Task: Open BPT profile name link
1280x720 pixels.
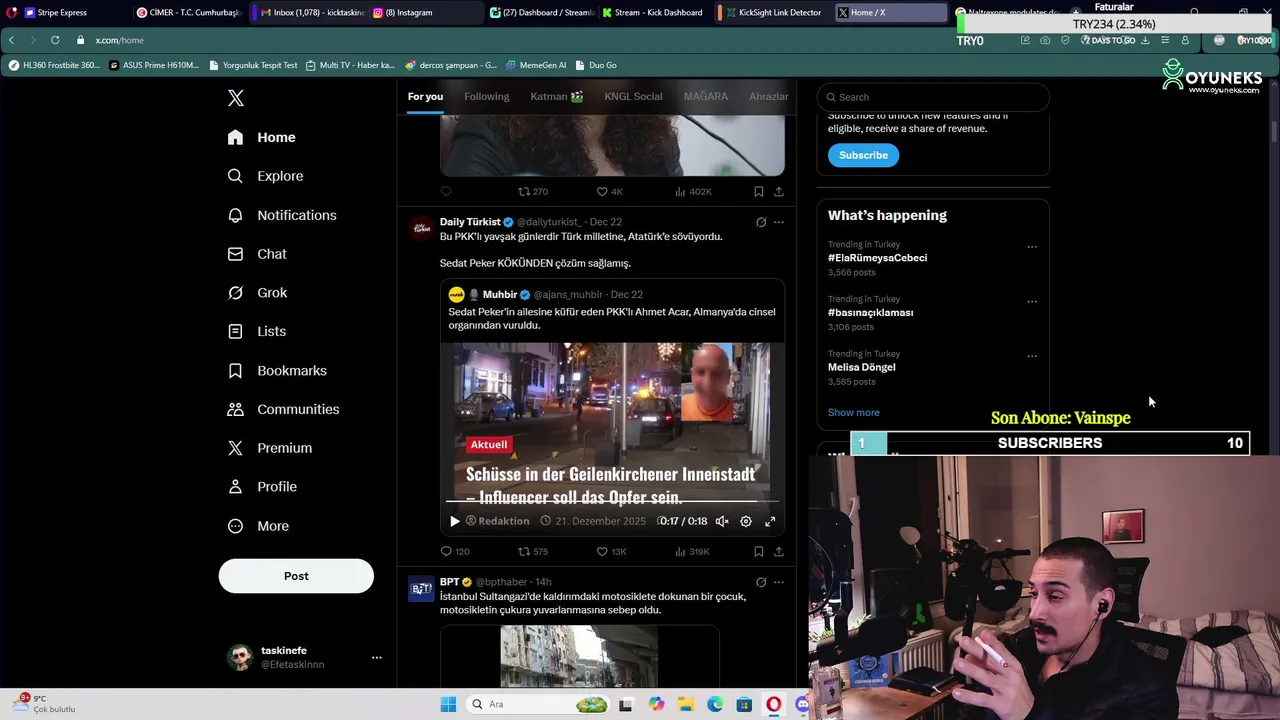Action: point(450,582)
